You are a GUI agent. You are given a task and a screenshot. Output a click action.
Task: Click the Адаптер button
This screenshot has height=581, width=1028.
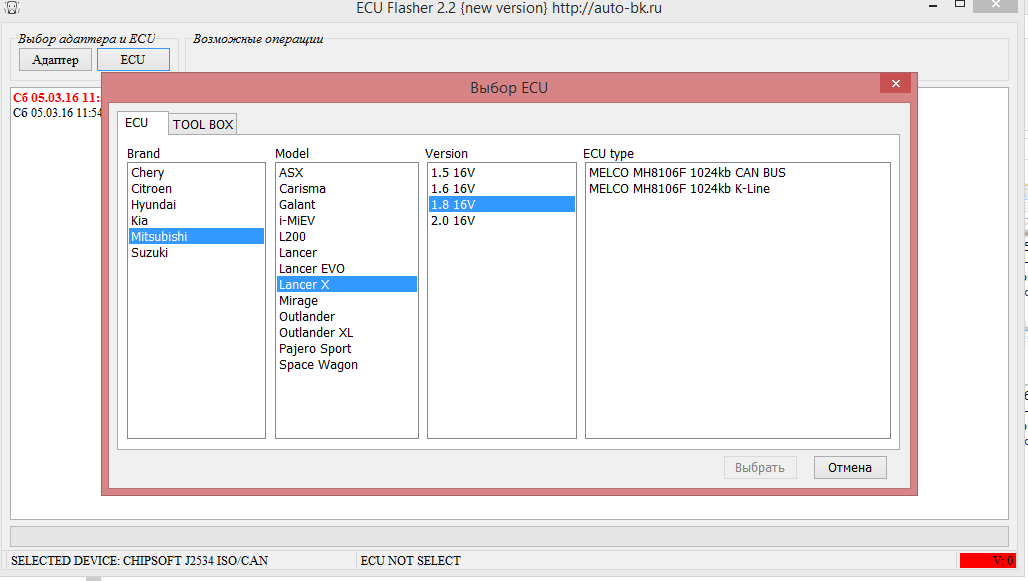point(55,60)
